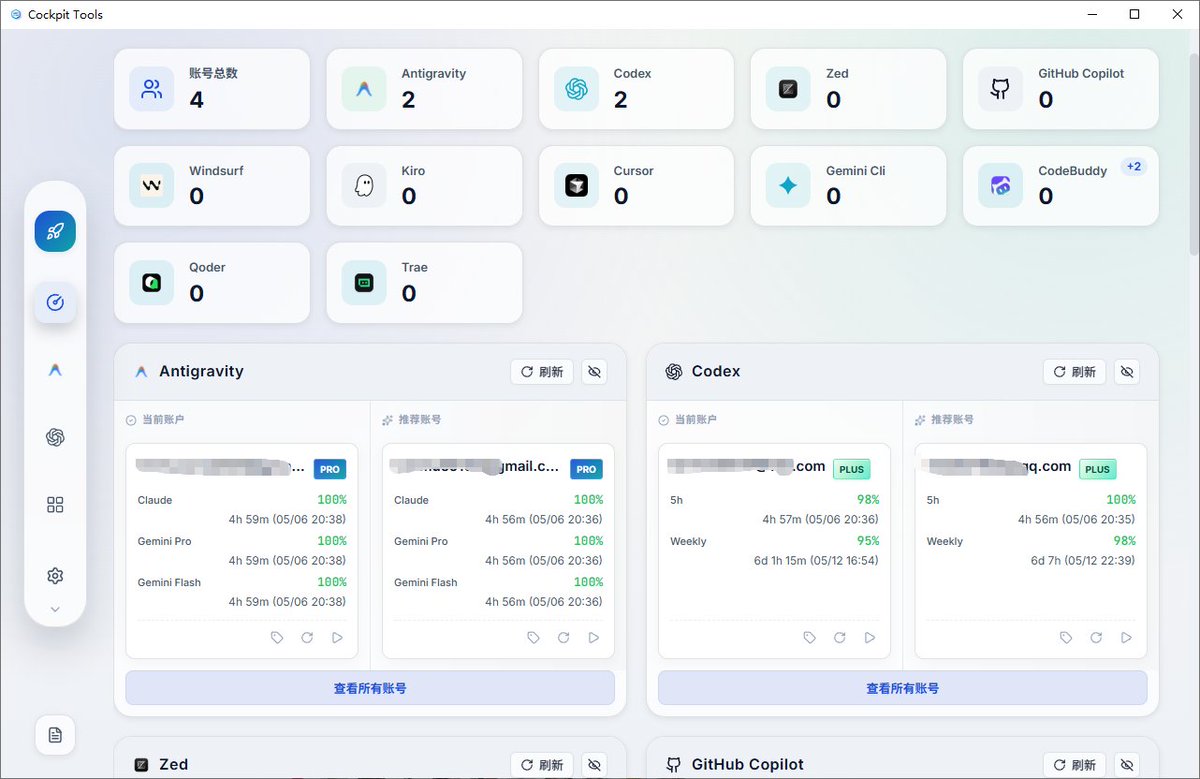Tag the current Codex account
1200x779 pixels.
click(x=810, y=638)
